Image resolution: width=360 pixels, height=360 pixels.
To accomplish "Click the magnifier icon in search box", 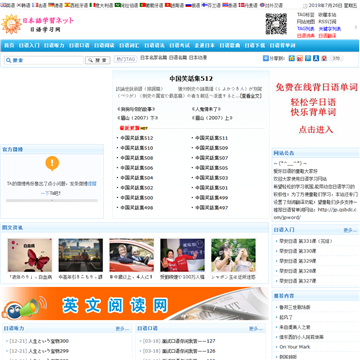I will click(x=8, y=60).
